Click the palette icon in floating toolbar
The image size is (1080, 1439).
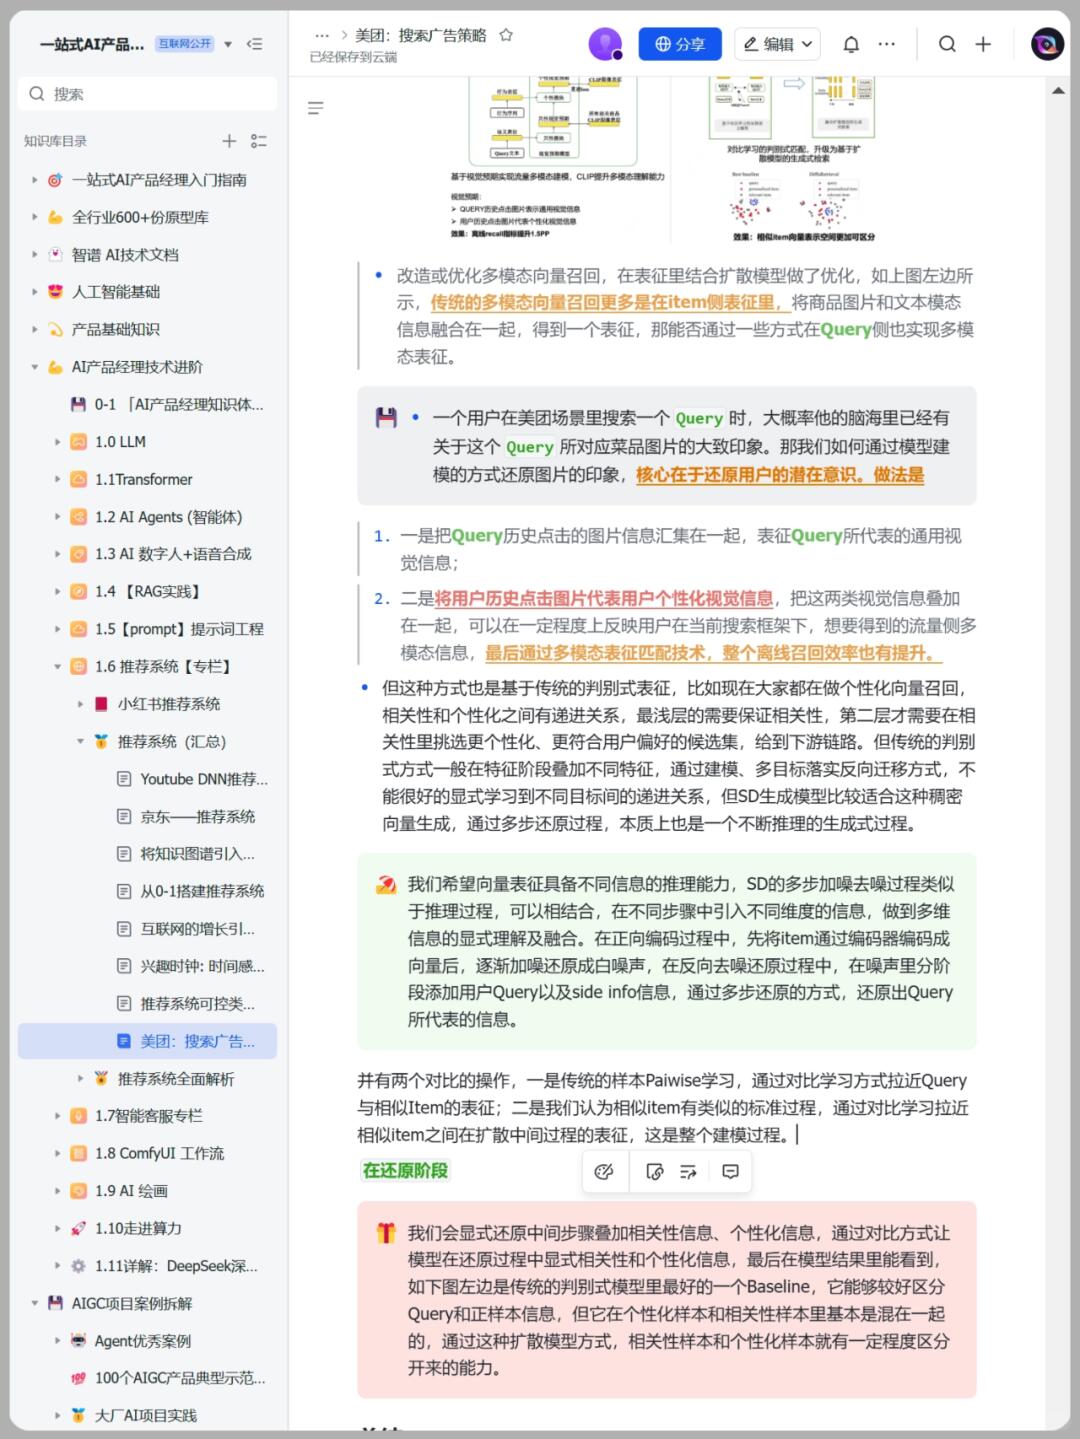(x=604, y=1172)
